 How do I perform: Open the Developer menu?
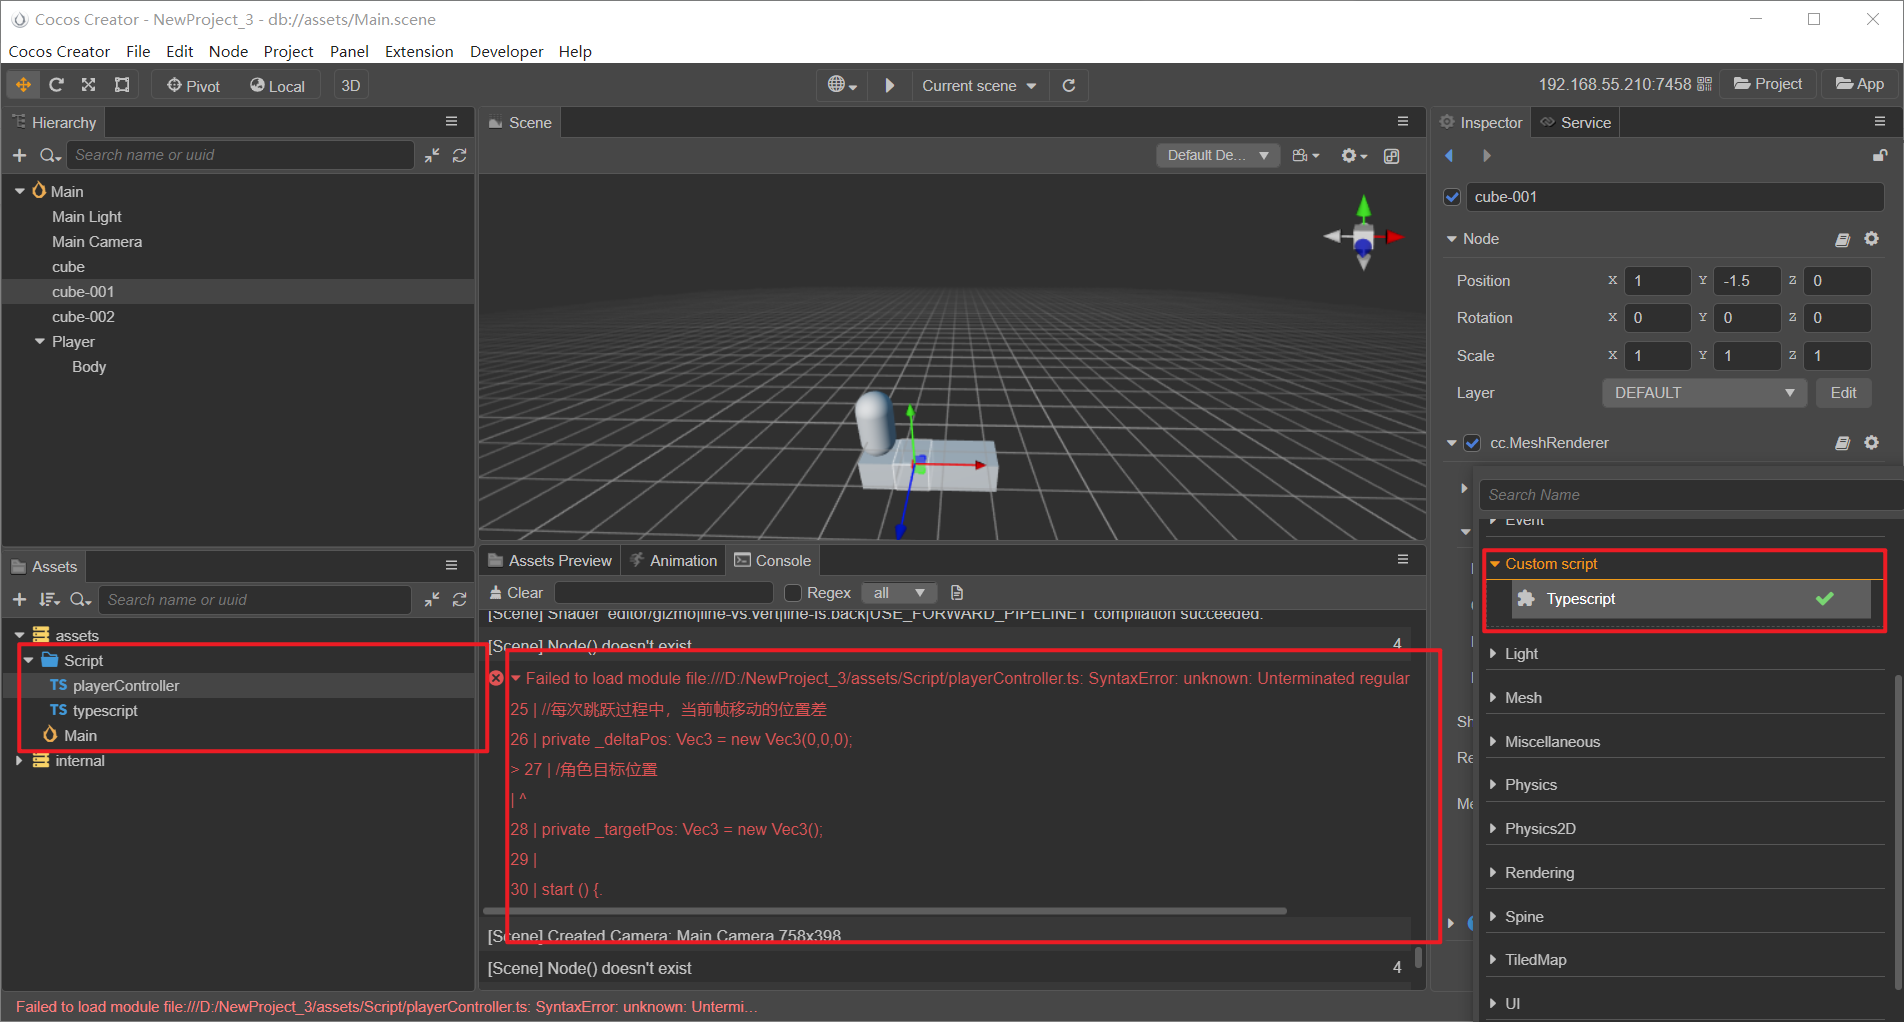[507, 51]
